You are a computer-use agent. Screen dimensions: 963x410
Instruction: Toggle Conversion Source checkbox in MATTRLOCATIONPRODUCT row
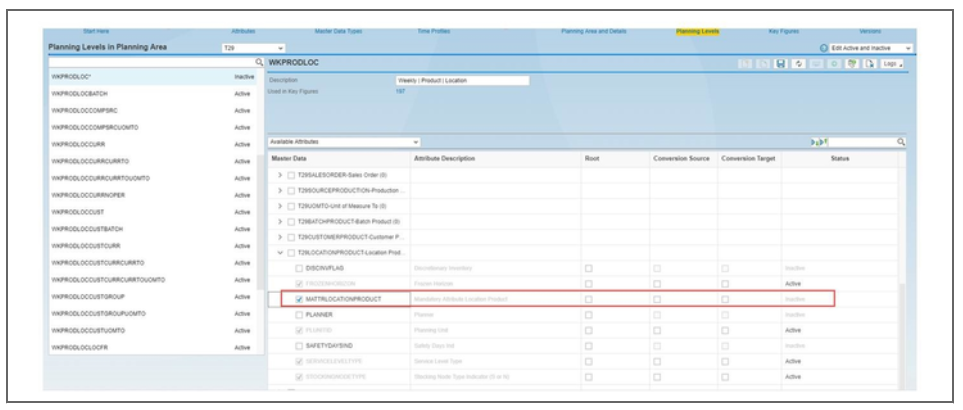pos(657,299)
